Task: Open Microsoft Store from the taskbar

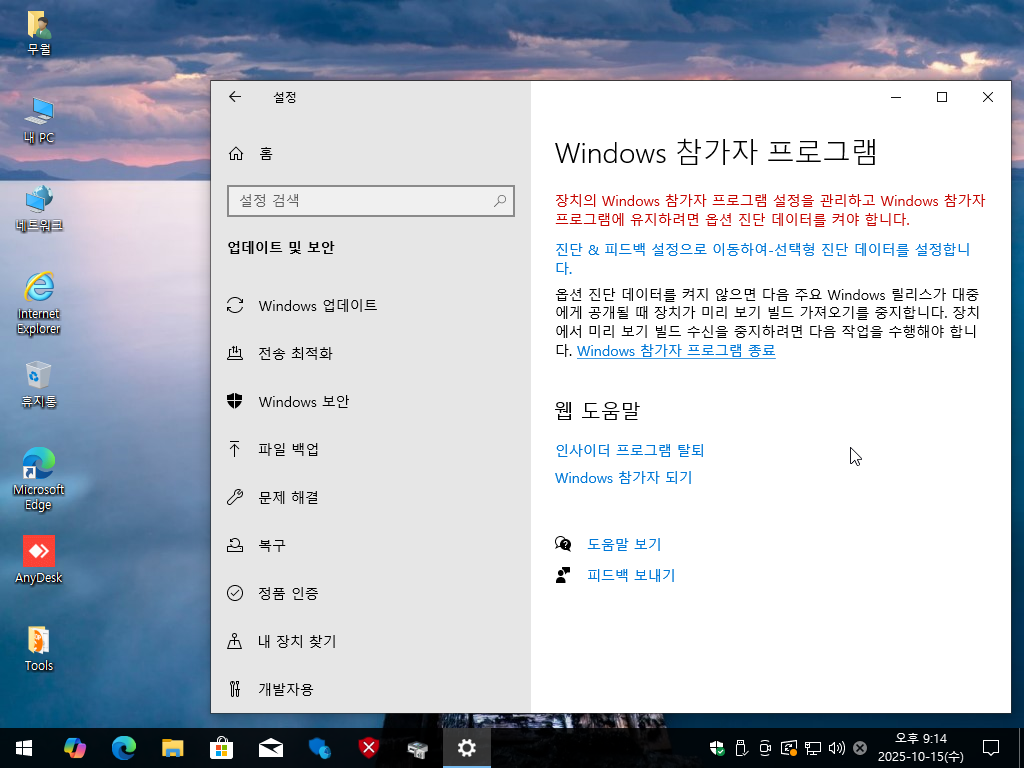Action: [x=221, y=748]
